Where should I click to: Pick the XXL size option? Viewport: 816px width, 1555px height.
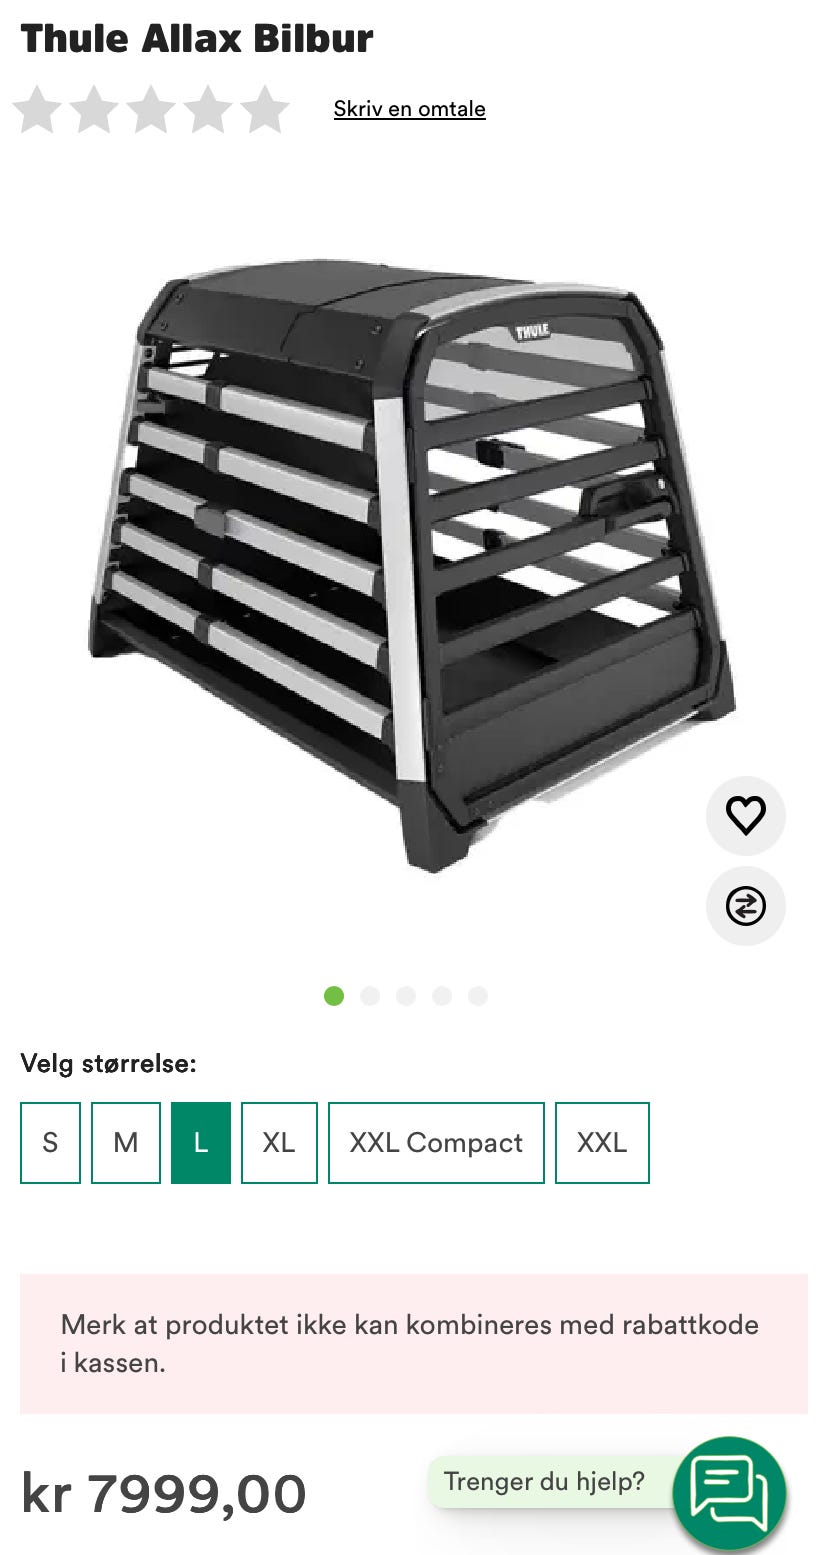602,1143
